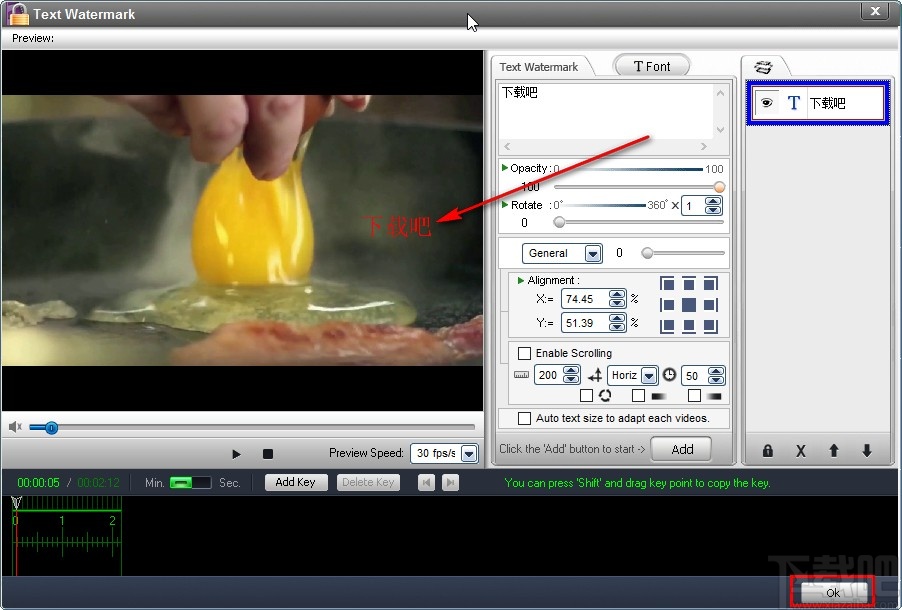
Task: Align watermark to middle-right
Action: [710, 305]
